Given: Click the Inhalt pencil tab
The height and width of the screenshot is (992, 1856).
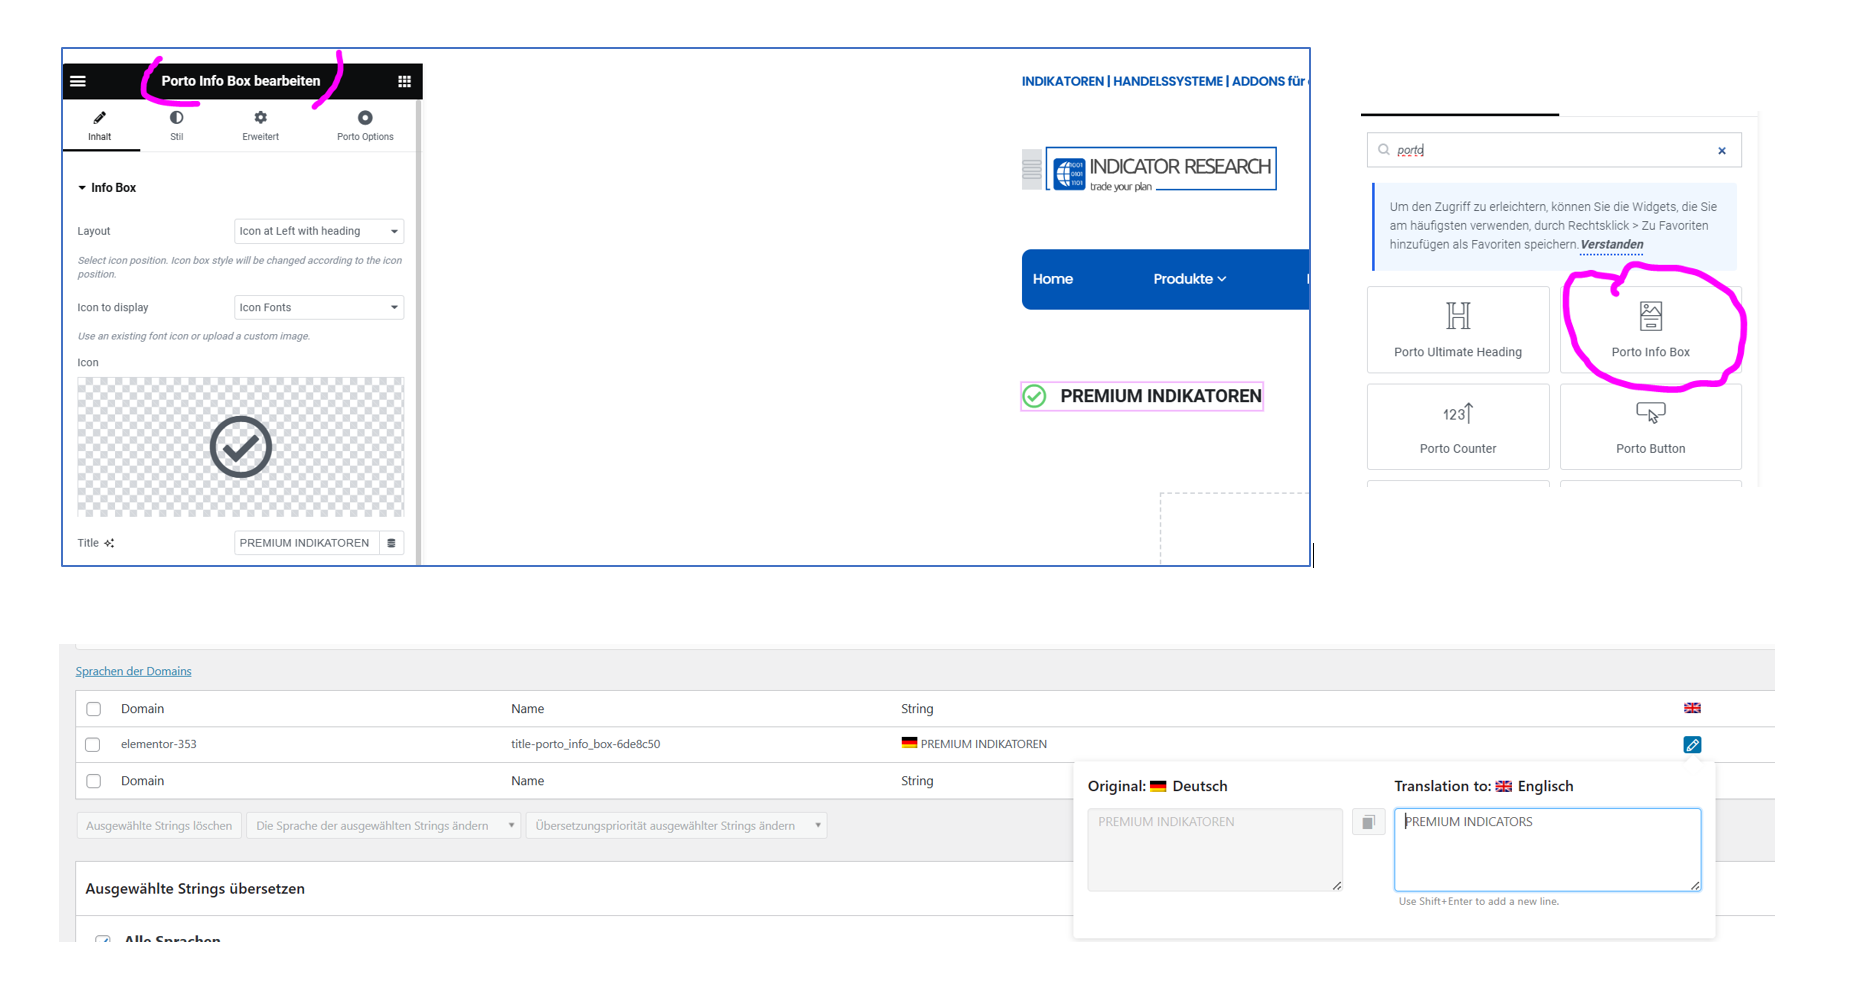Looking at the screenshot, I should tap(100, 126).
